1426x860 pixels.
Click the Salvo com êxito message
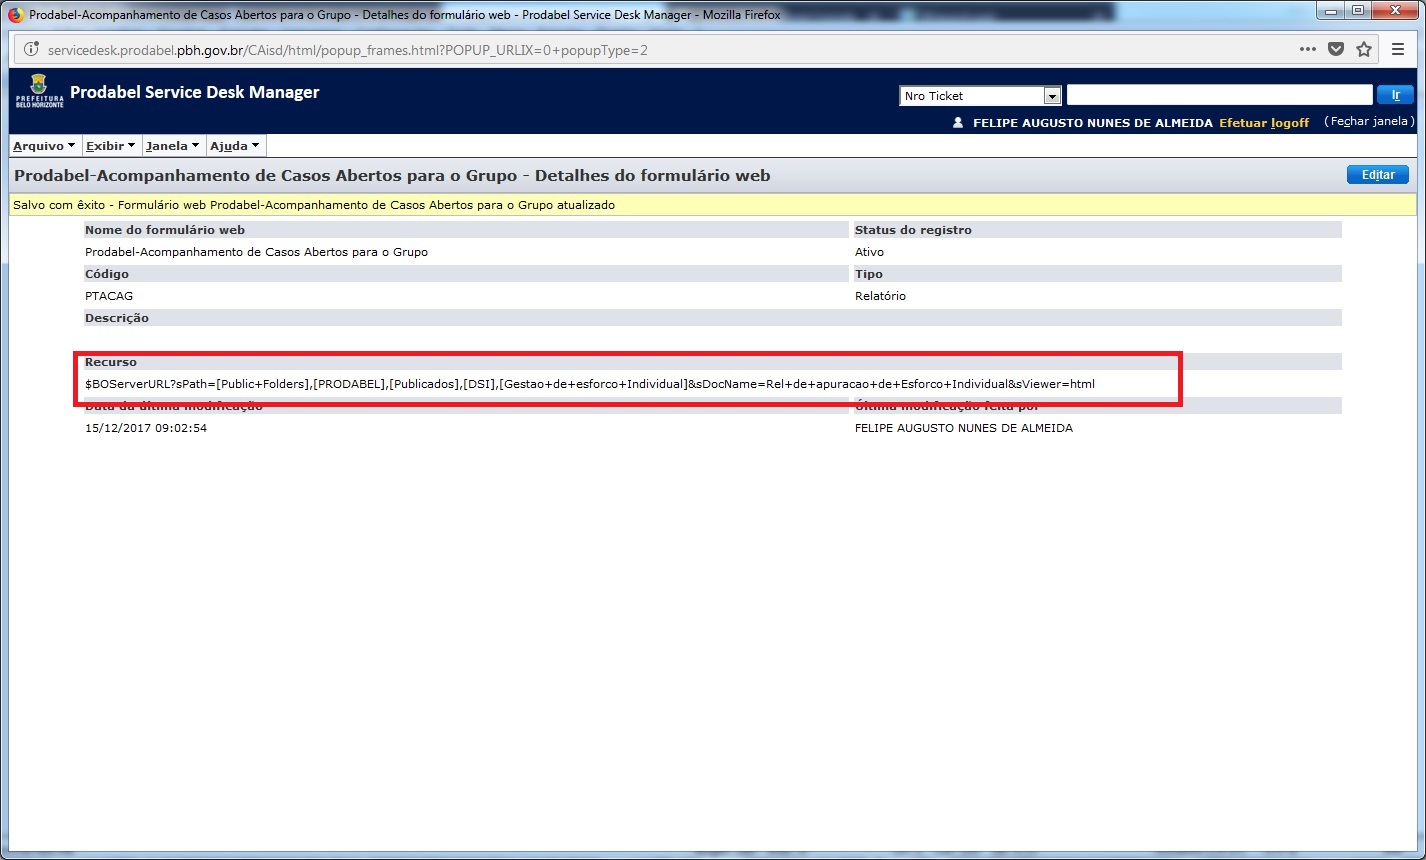point(314,205)
